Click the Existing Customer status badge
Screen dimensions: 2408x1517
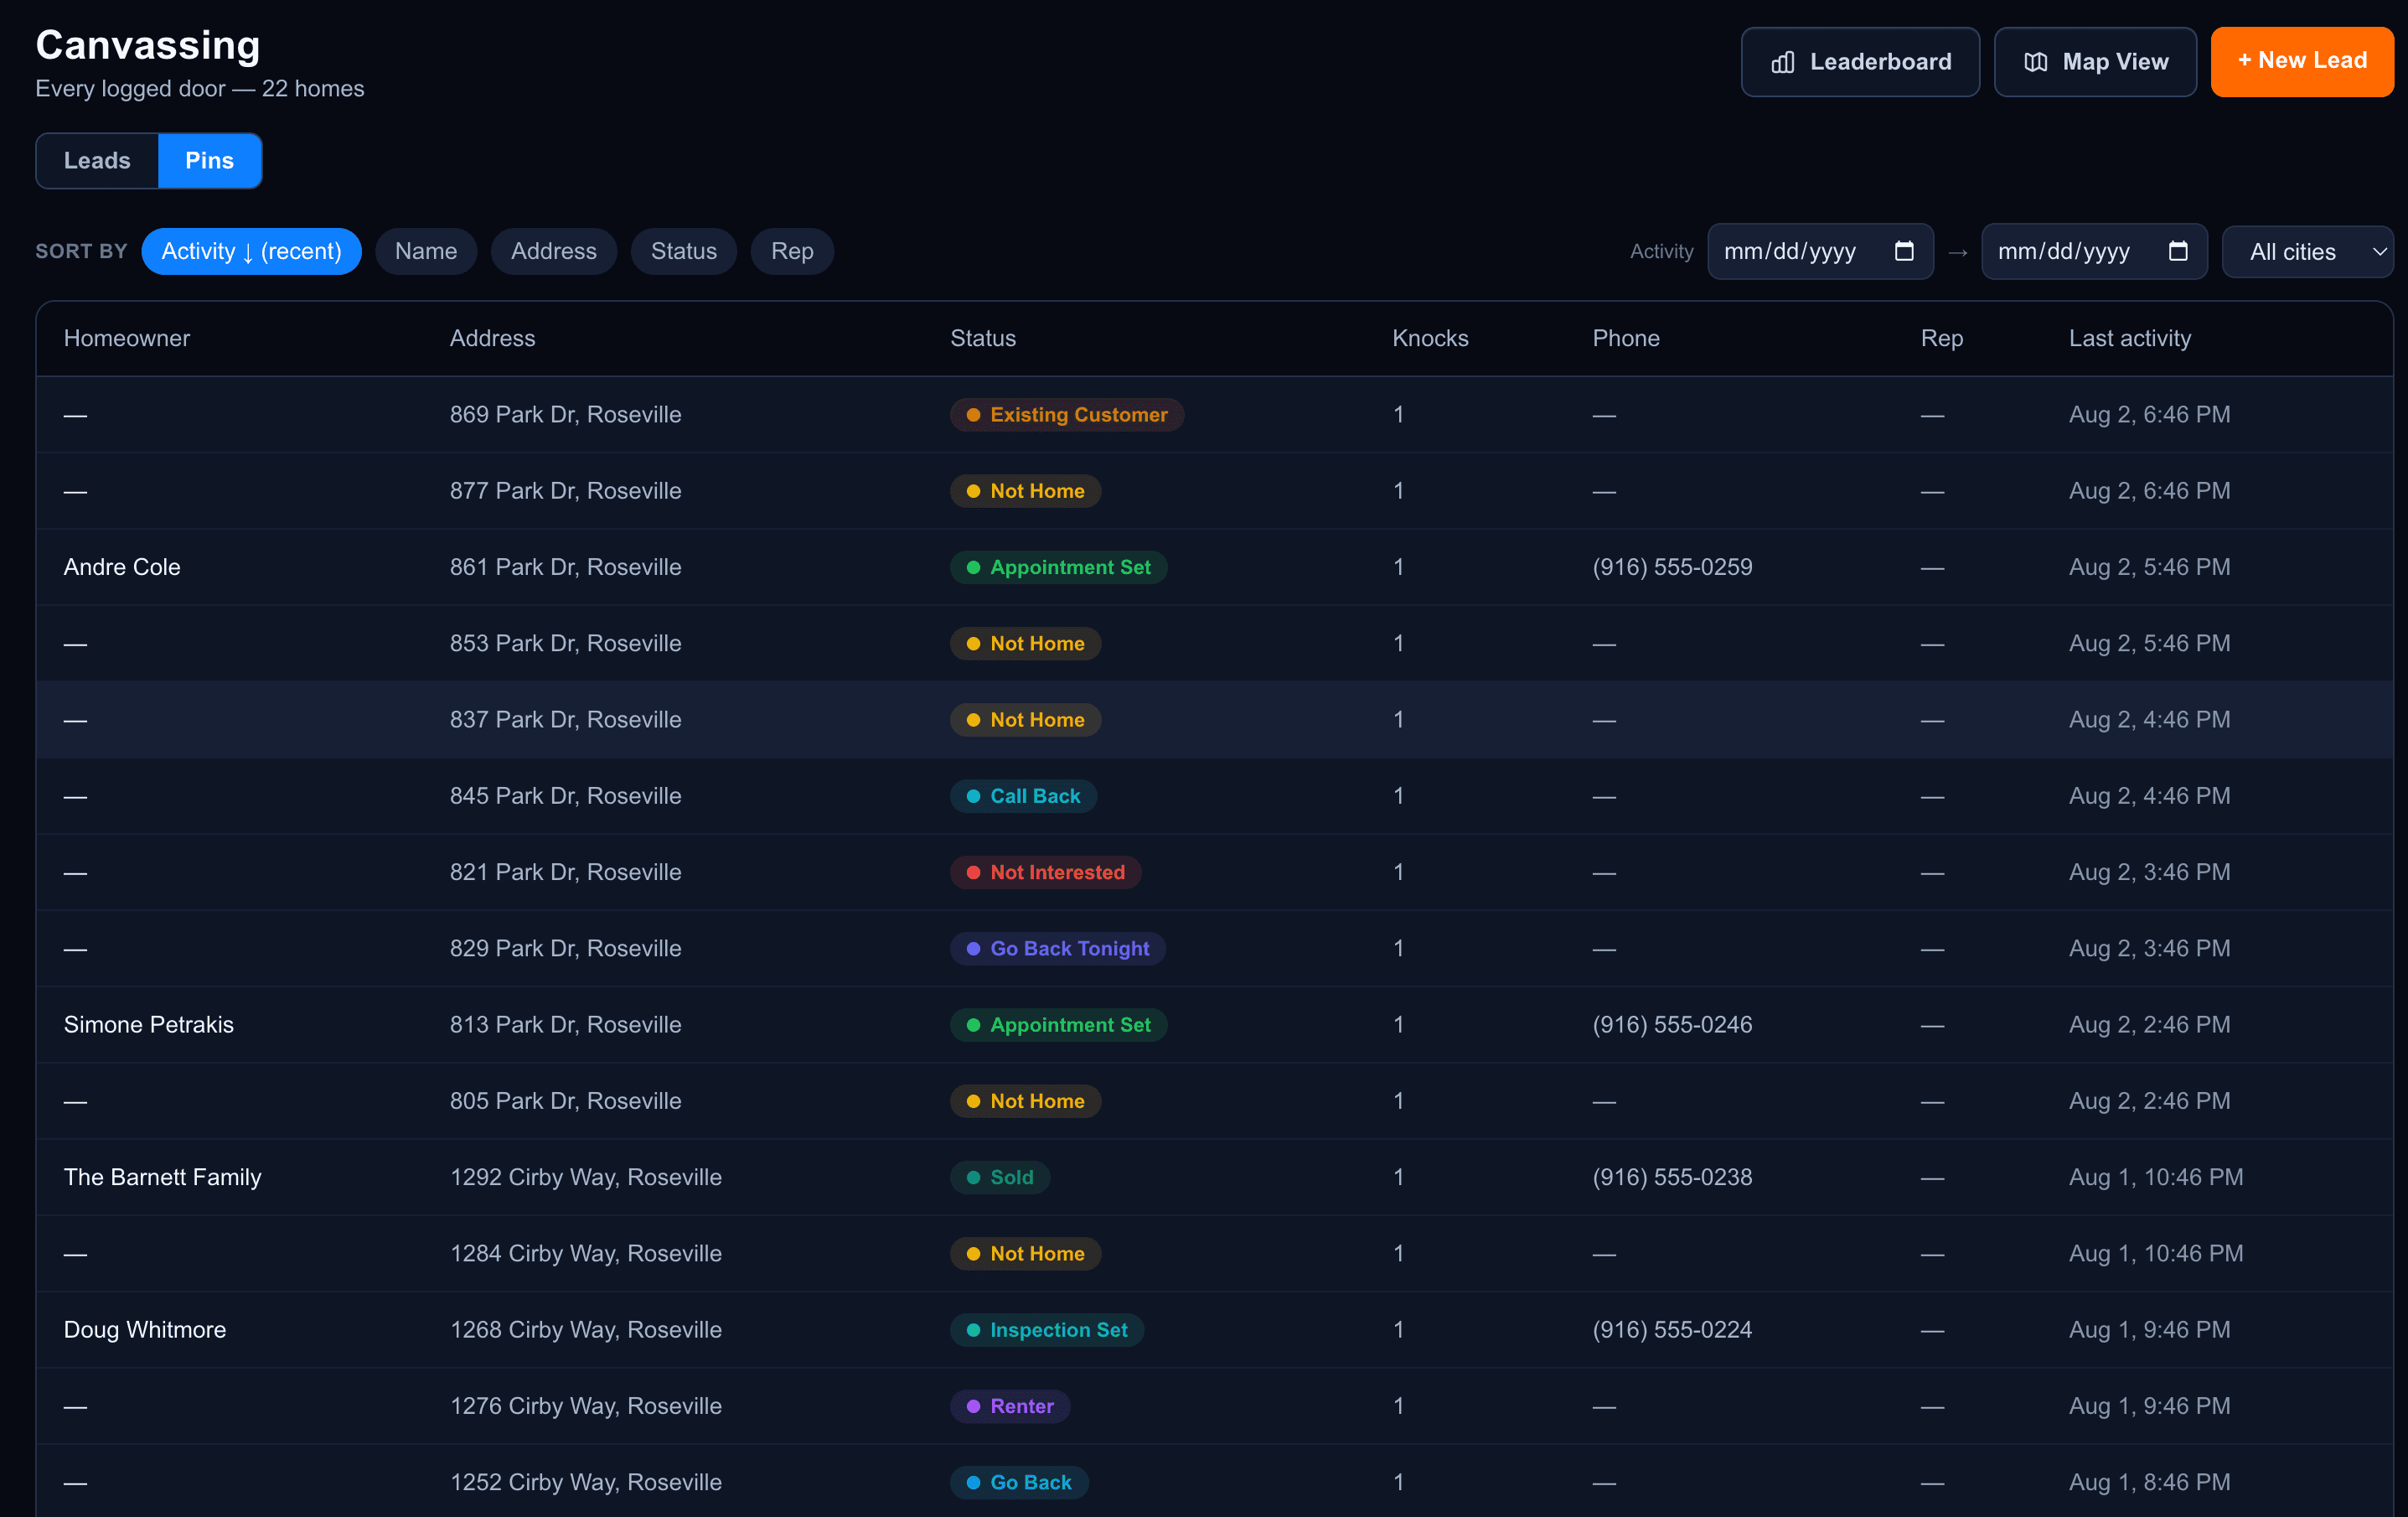[1067, 414]
